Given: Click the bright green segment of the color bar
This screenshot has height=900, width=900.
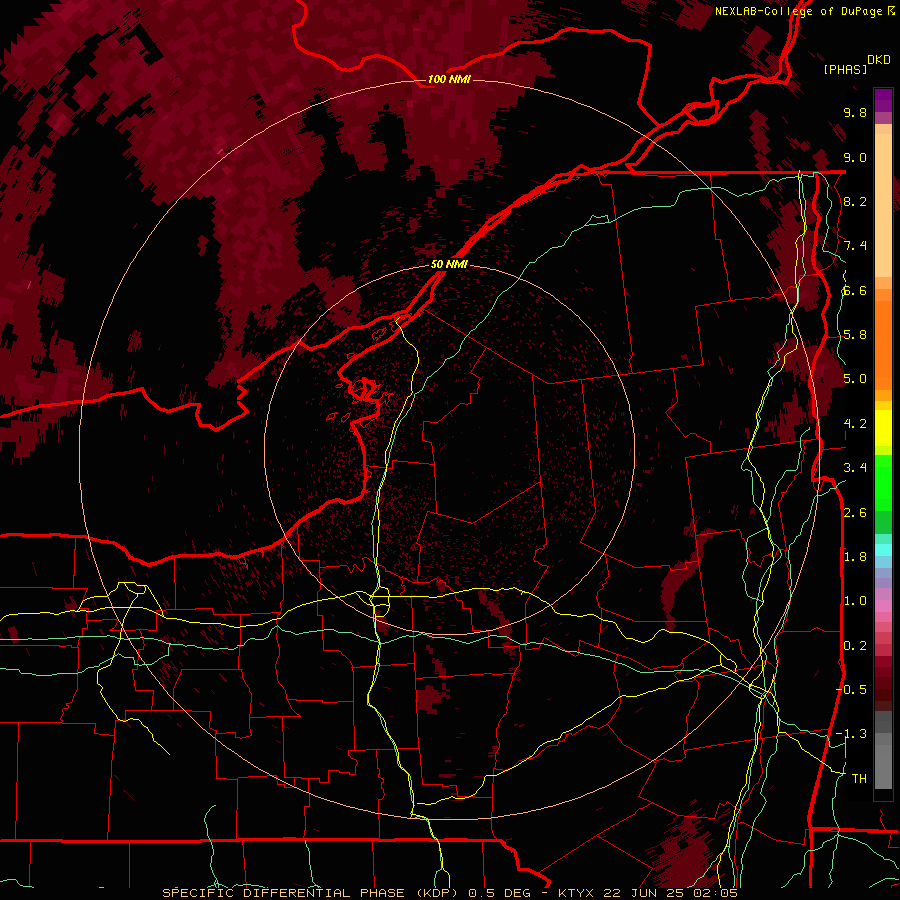Looking at the screenshot, I should [883, 482].
